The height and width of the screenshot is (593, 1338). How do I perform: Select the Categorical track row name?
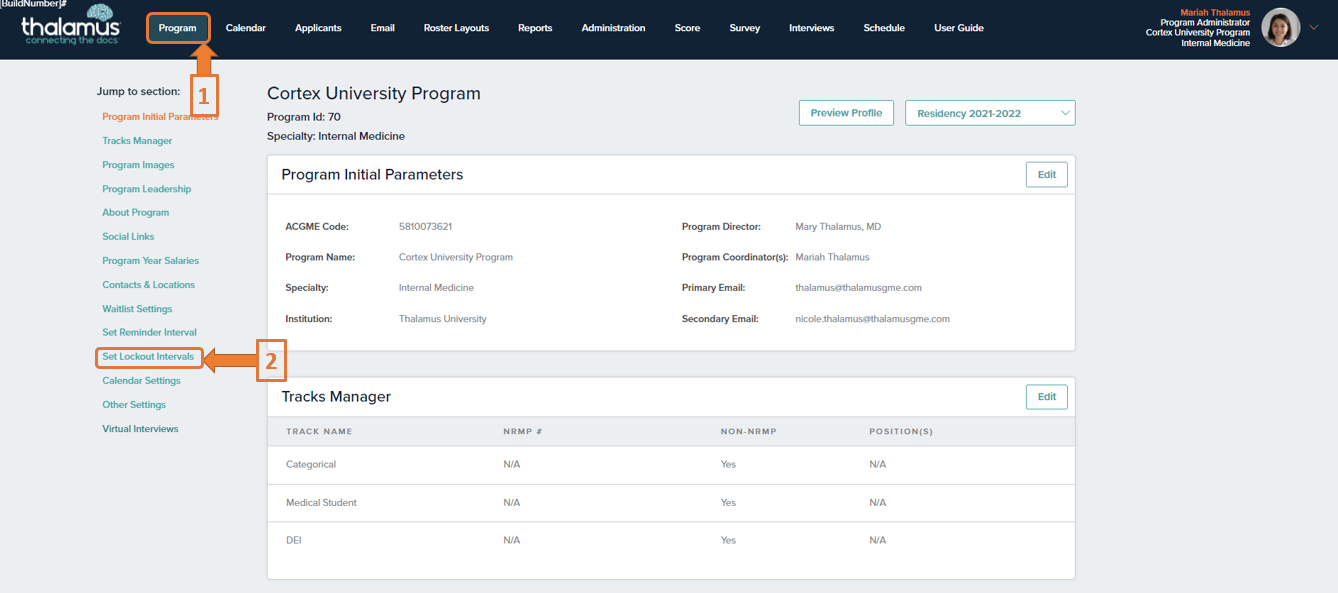pos(311,465)
